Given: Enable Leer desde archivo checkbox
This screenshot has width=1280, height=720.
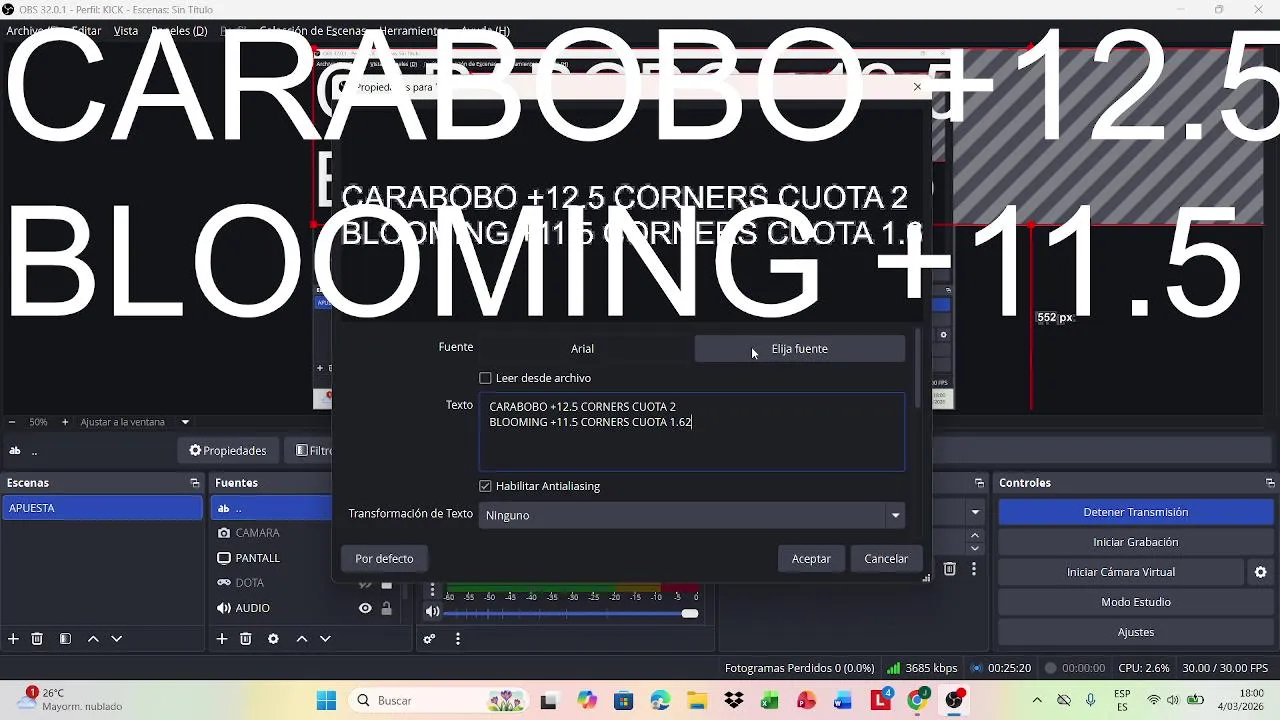Looking at the screenshot, I should (485, 378).
